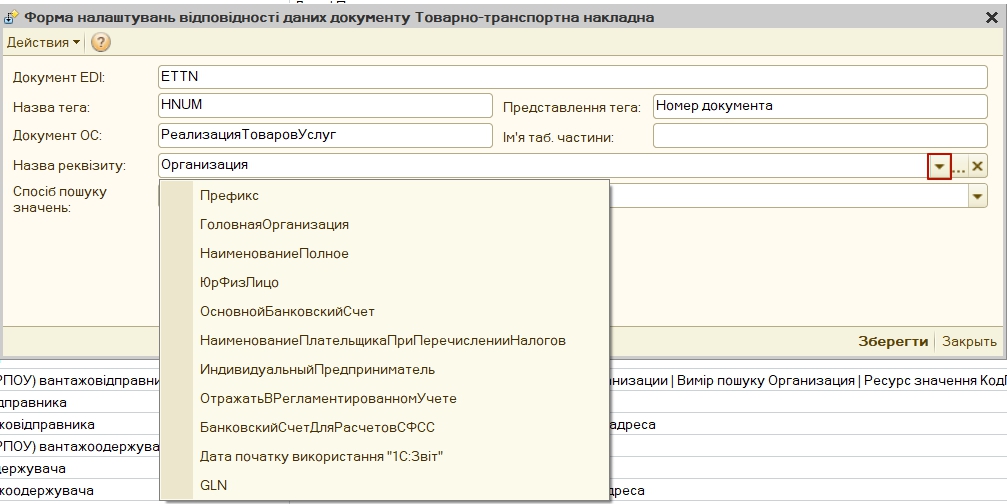Select the background row 'держувача'
Screen dimensions: 1007x504
click(33, 469)
